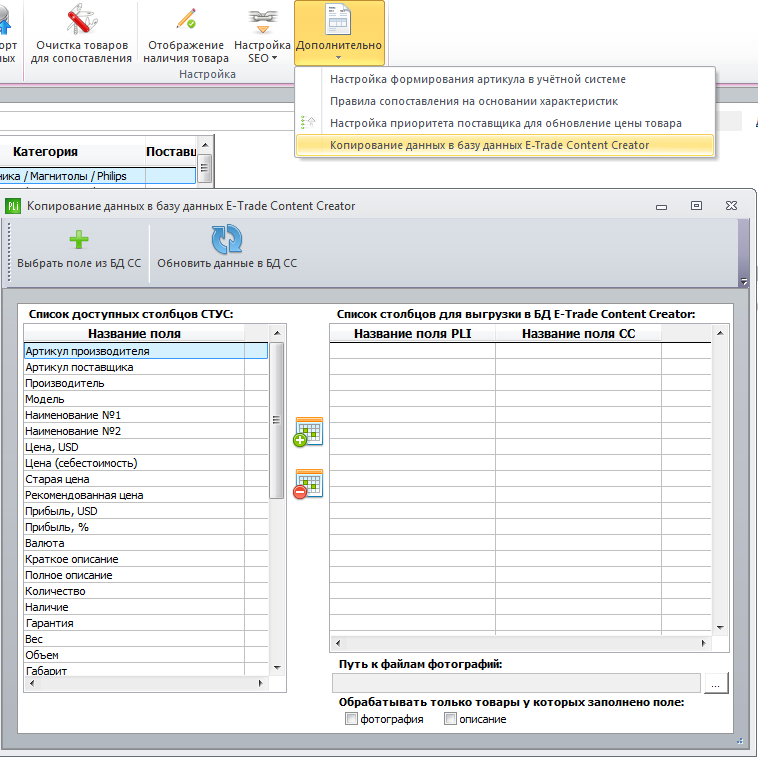Open Настройка приоритета поставщика menu item
Screen dimensions: 758x757
point(506,123)
